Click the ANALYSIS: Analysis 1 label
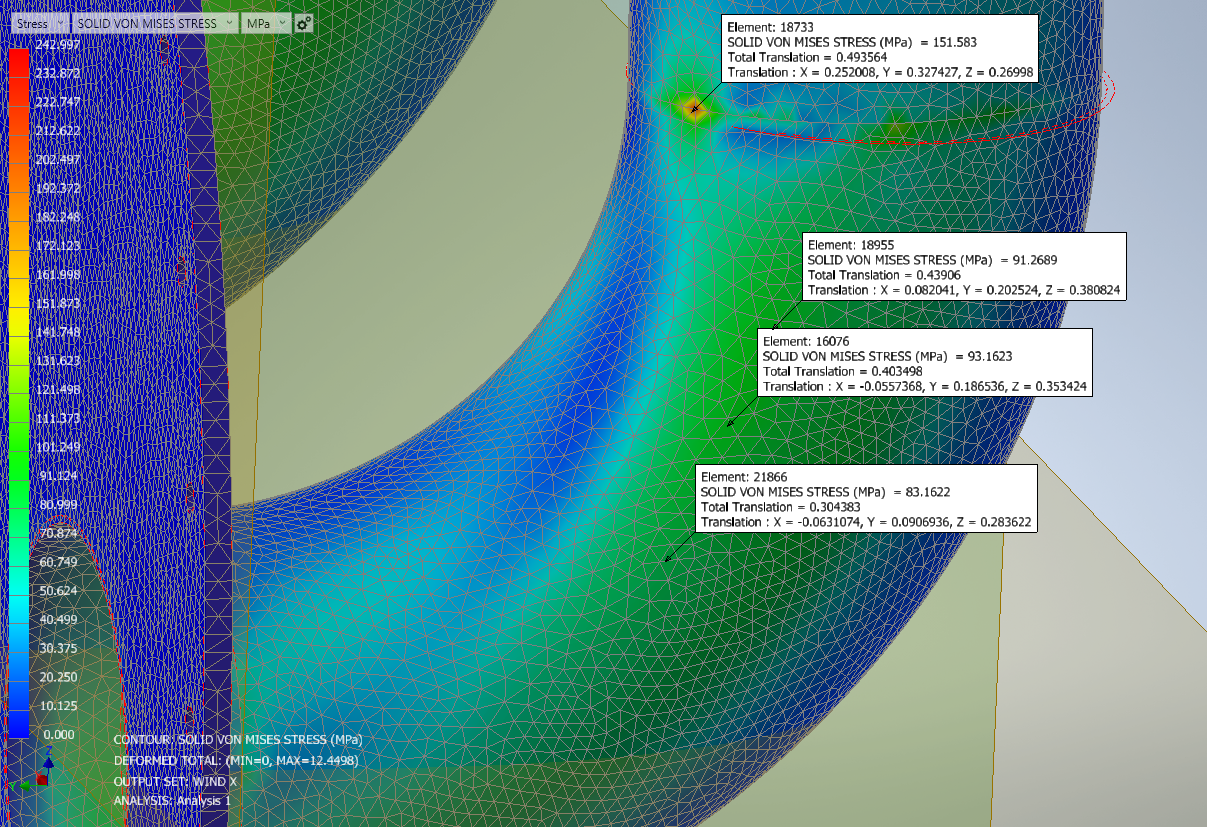The image size is (1207, 827). pos(172,801)
